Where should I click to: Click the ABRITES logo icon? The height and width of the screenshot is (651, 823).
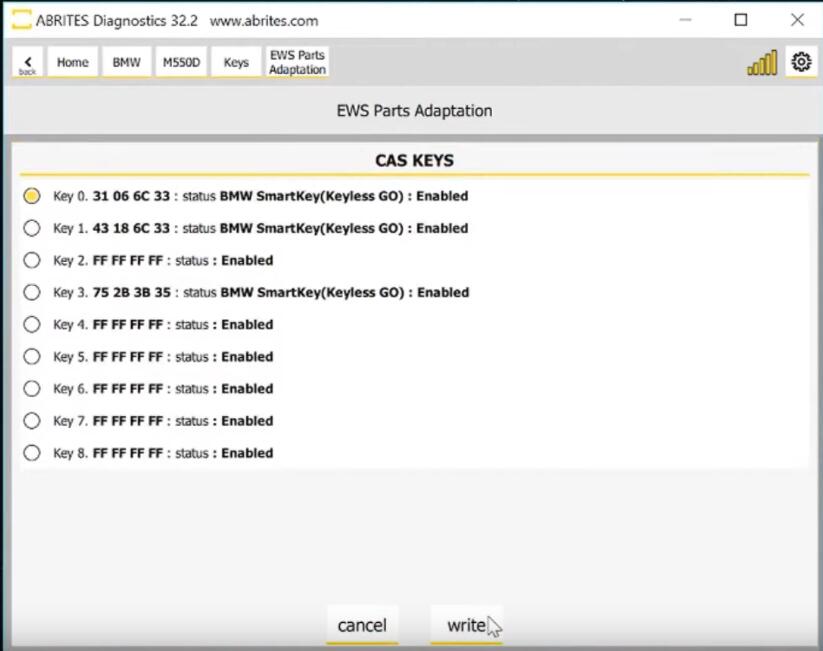pyautogui.click(x=21, y=20)
